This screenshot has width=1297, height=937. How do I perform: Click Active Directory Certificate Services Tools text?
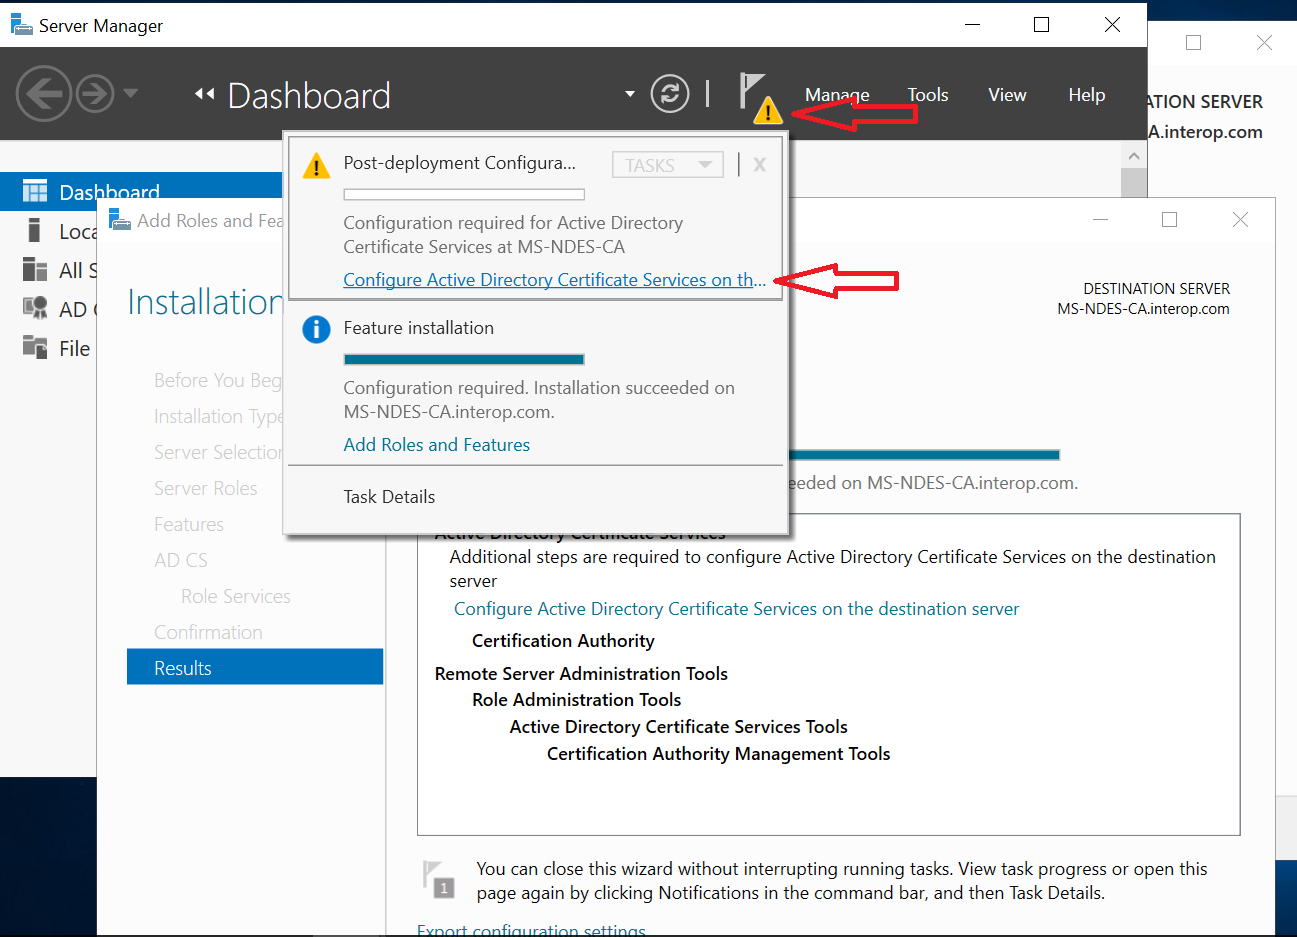click(x=678, y=727)
